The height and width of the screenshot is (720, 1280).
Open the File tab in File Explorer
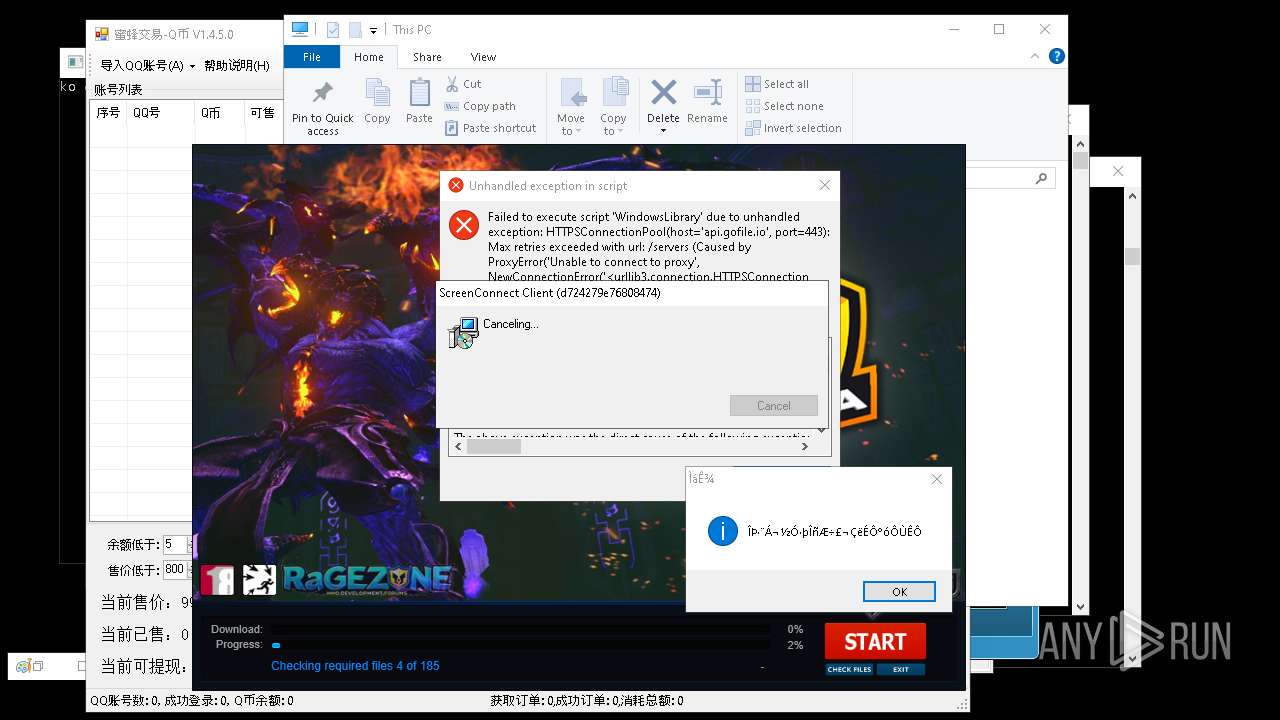point(312,57)
